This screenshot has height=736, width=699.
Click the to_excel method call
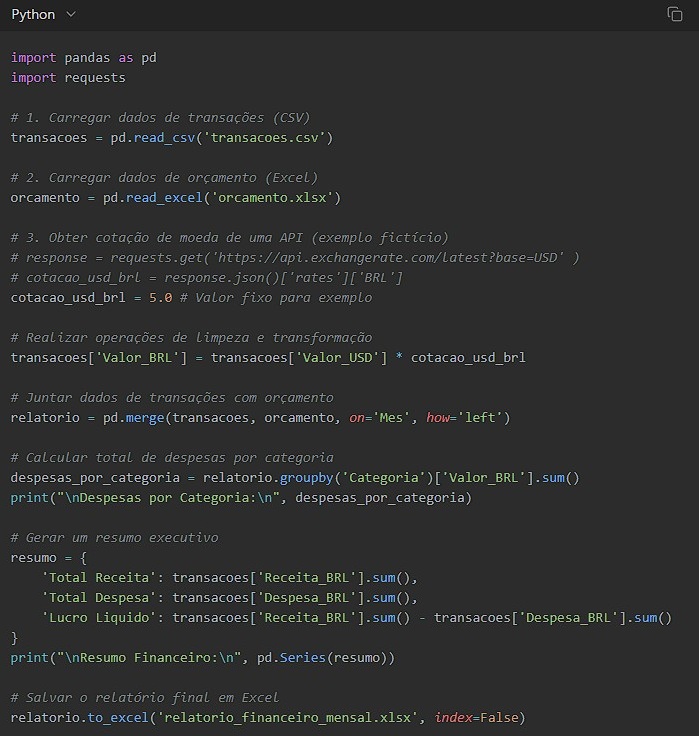coord(118,718)
